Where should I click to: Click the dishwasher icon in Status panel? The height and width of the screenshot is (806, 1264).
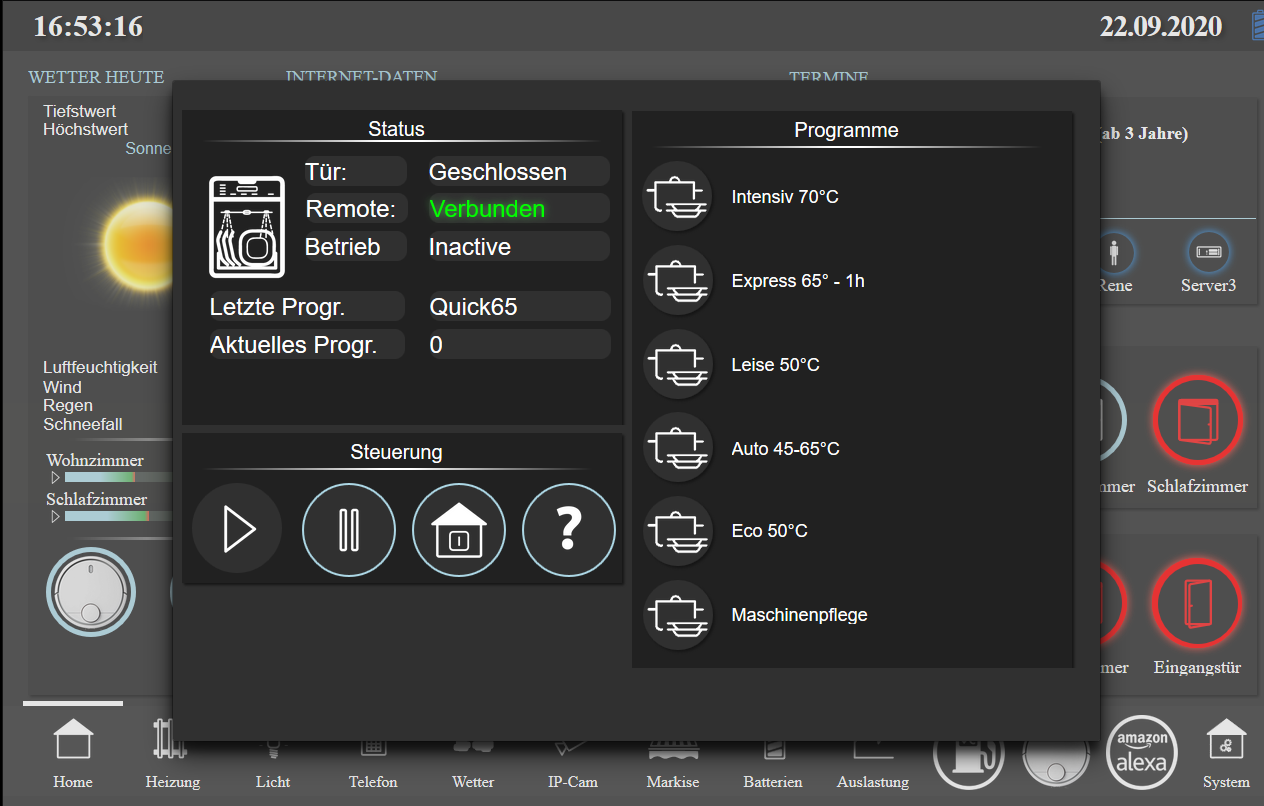[247, 227]
